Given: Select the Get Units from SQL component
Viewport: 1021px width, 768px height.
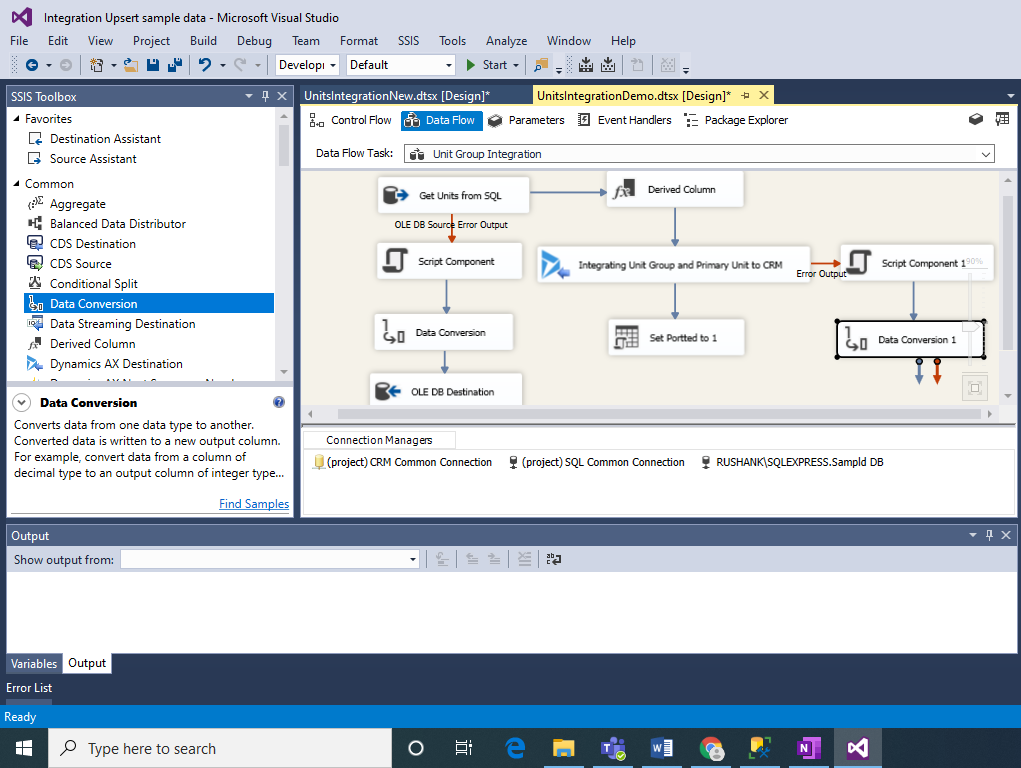Looking at the screenshot, I should (x=453, y=195).
